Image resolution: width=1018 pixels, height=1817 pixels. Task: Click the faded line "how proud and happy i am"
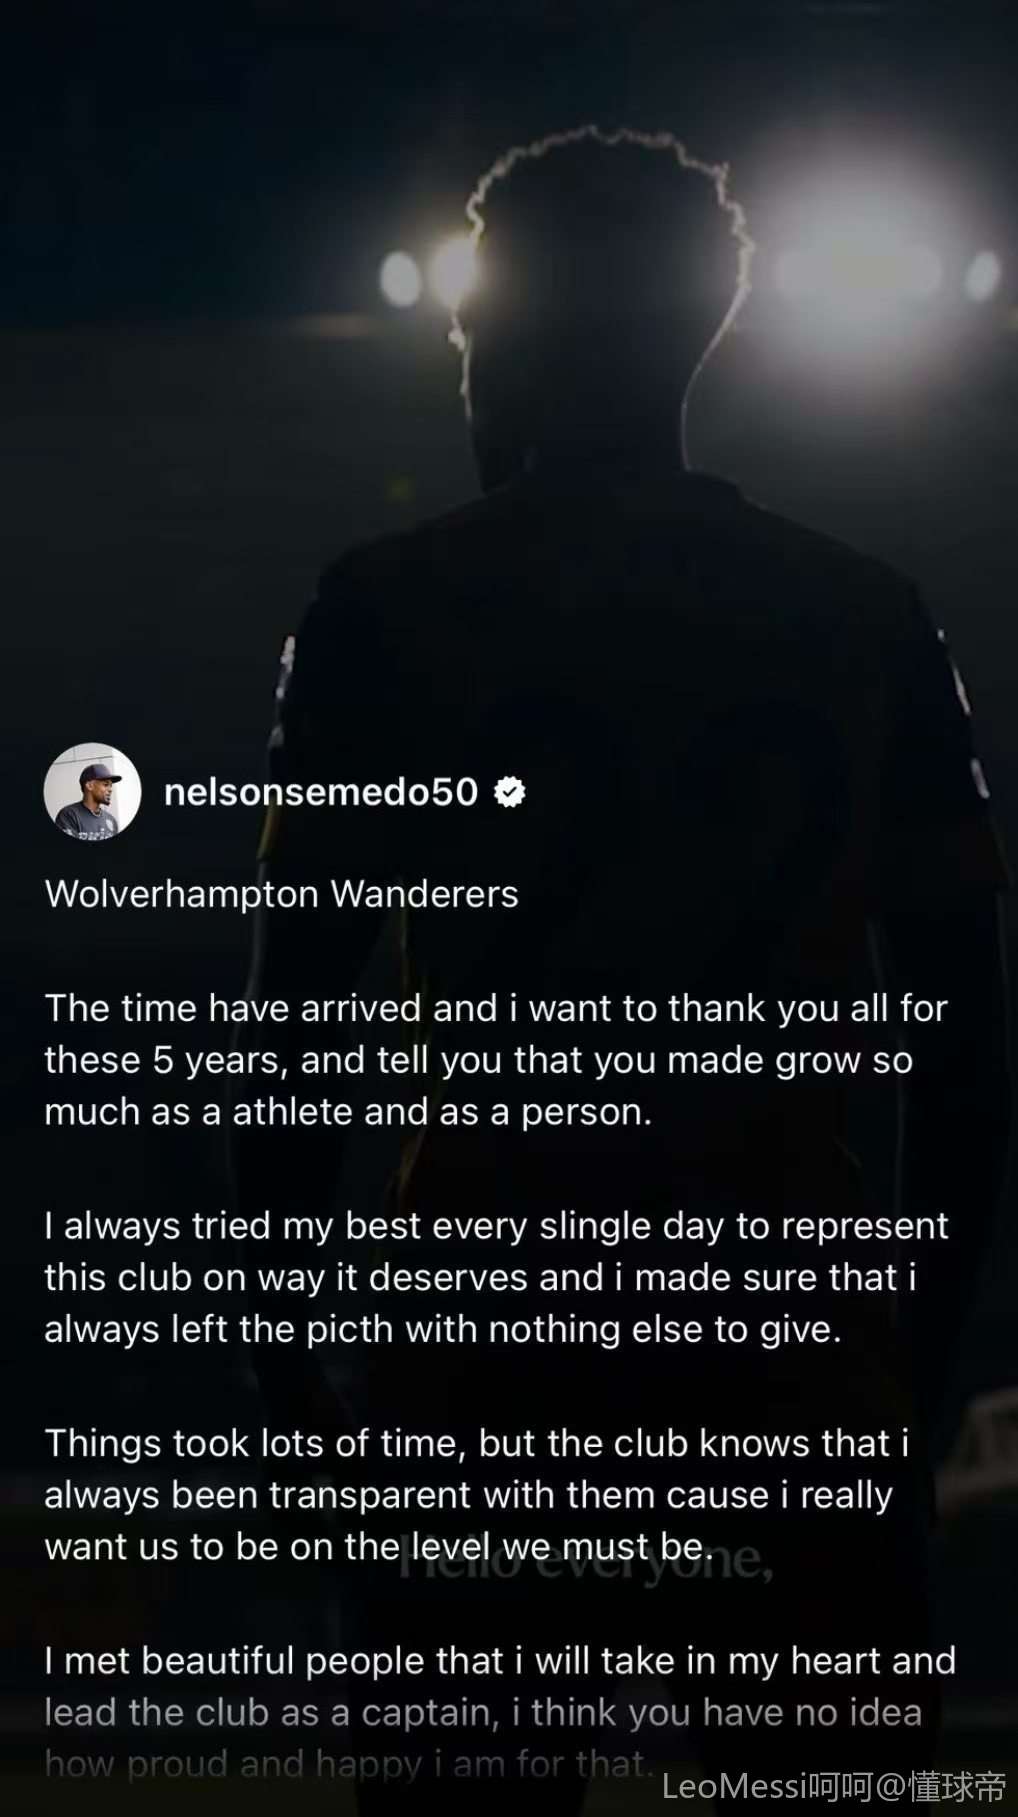click(348, 1764)
